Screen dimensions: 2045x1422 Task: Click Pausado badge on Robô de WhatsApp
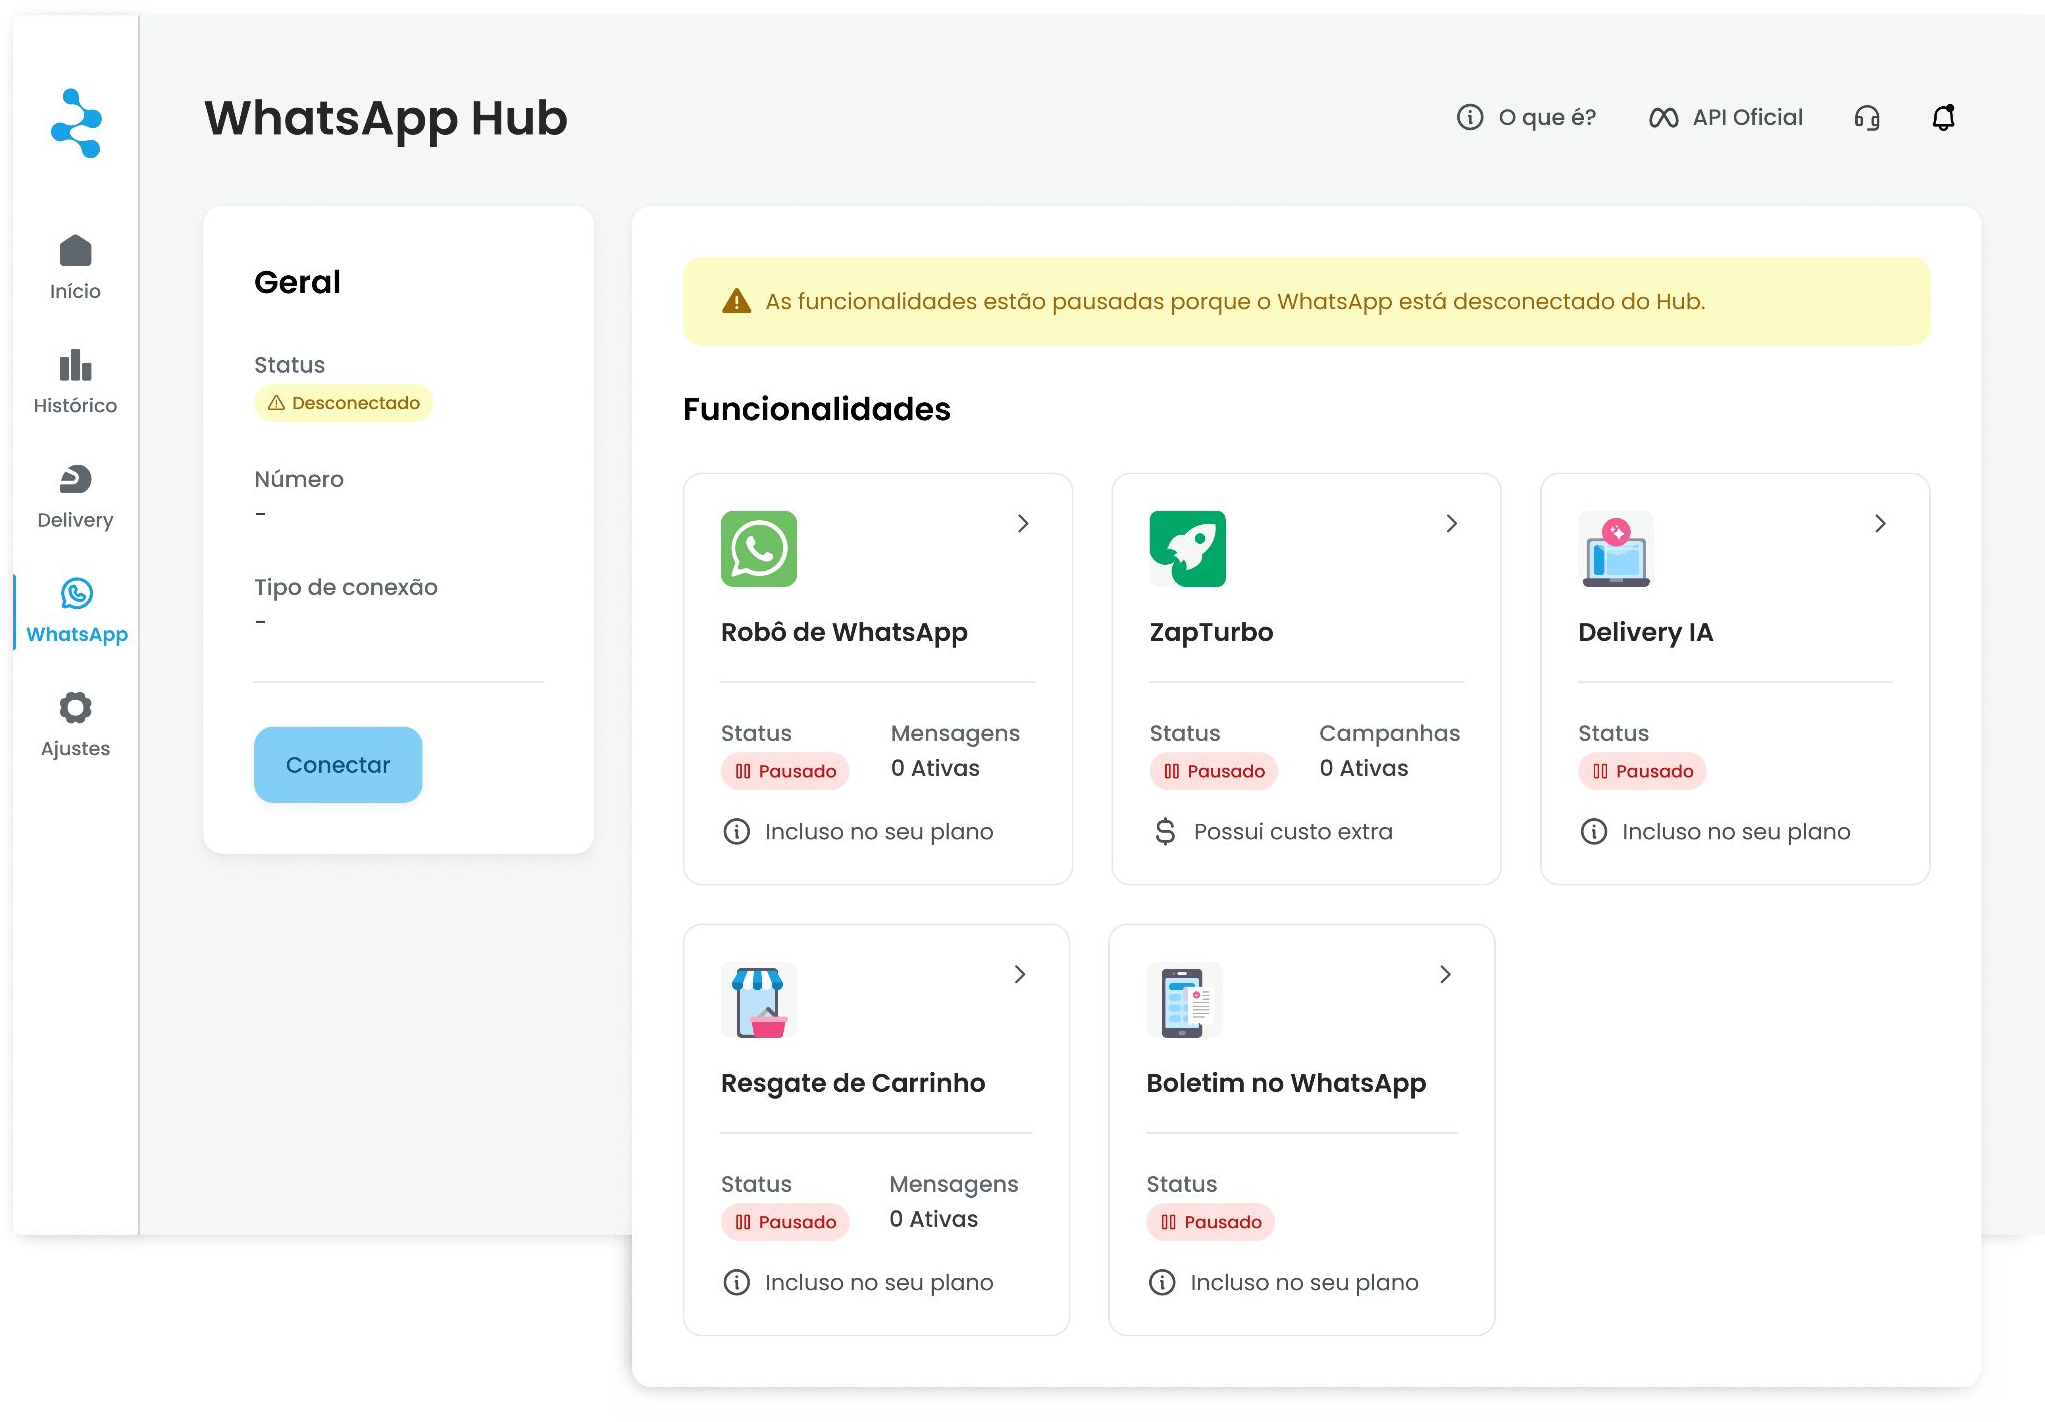pos(785,771)
